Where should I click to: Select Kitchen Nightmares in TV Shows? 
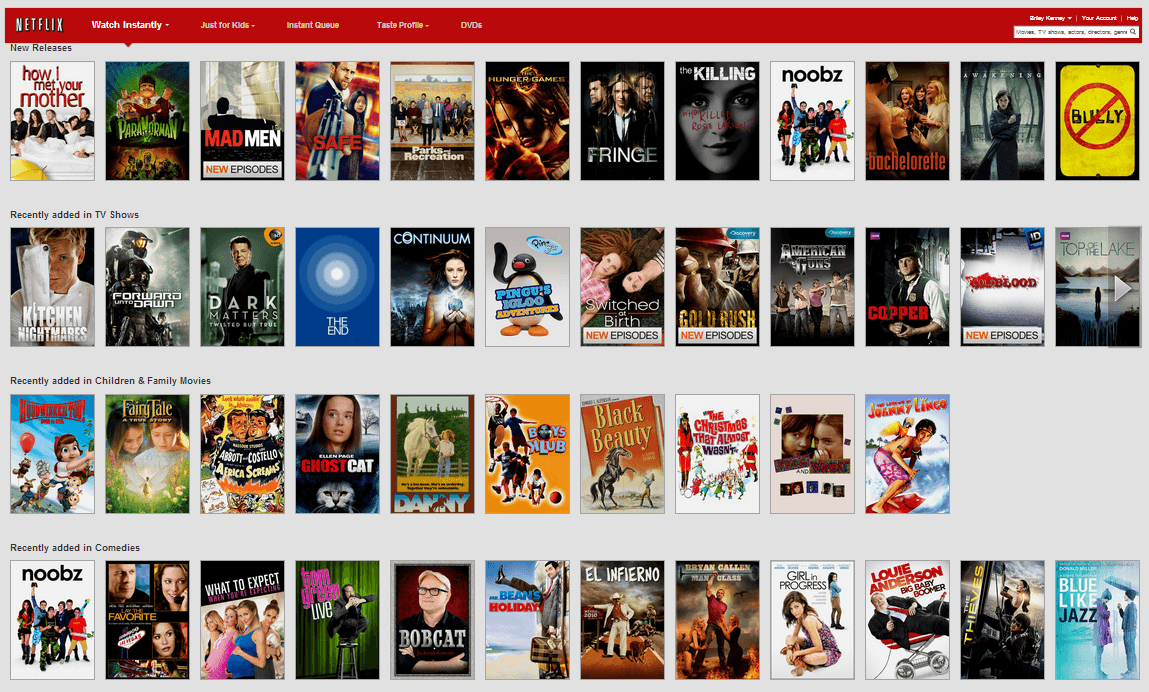click(52, 287)
